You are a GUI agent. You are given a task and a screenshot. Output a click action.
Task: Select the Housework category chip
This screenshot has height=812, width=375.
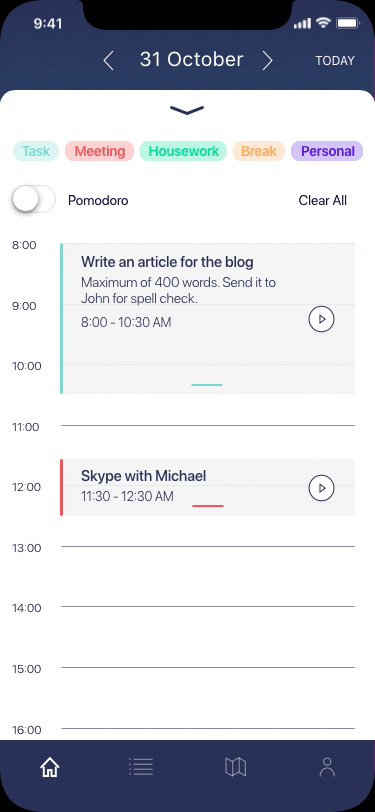[183, 151]
